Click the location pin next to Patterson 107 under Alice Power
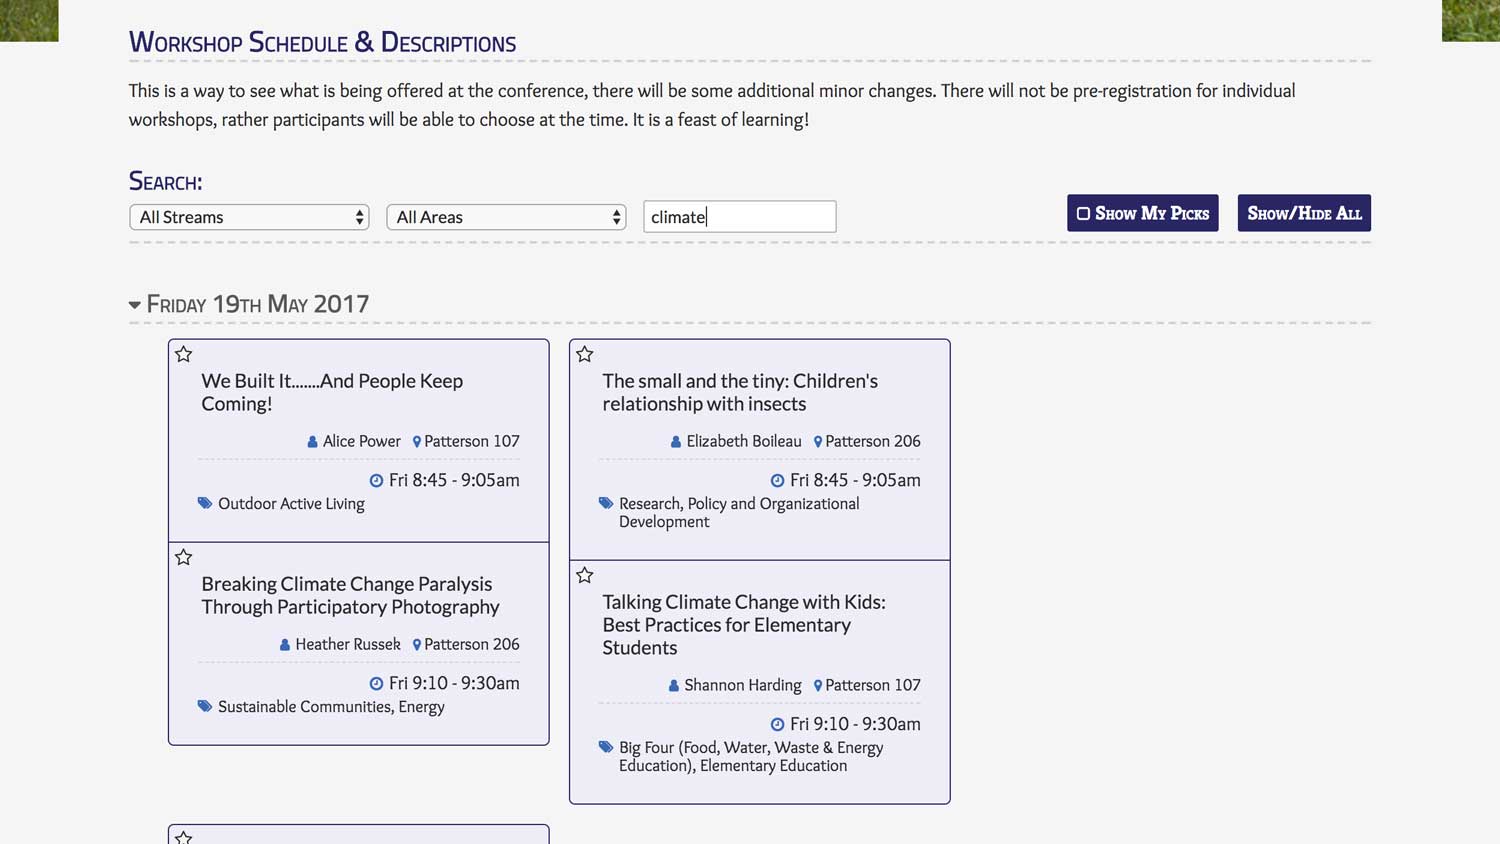This screenshot has width=1500, height=844. tap(417, 441)
